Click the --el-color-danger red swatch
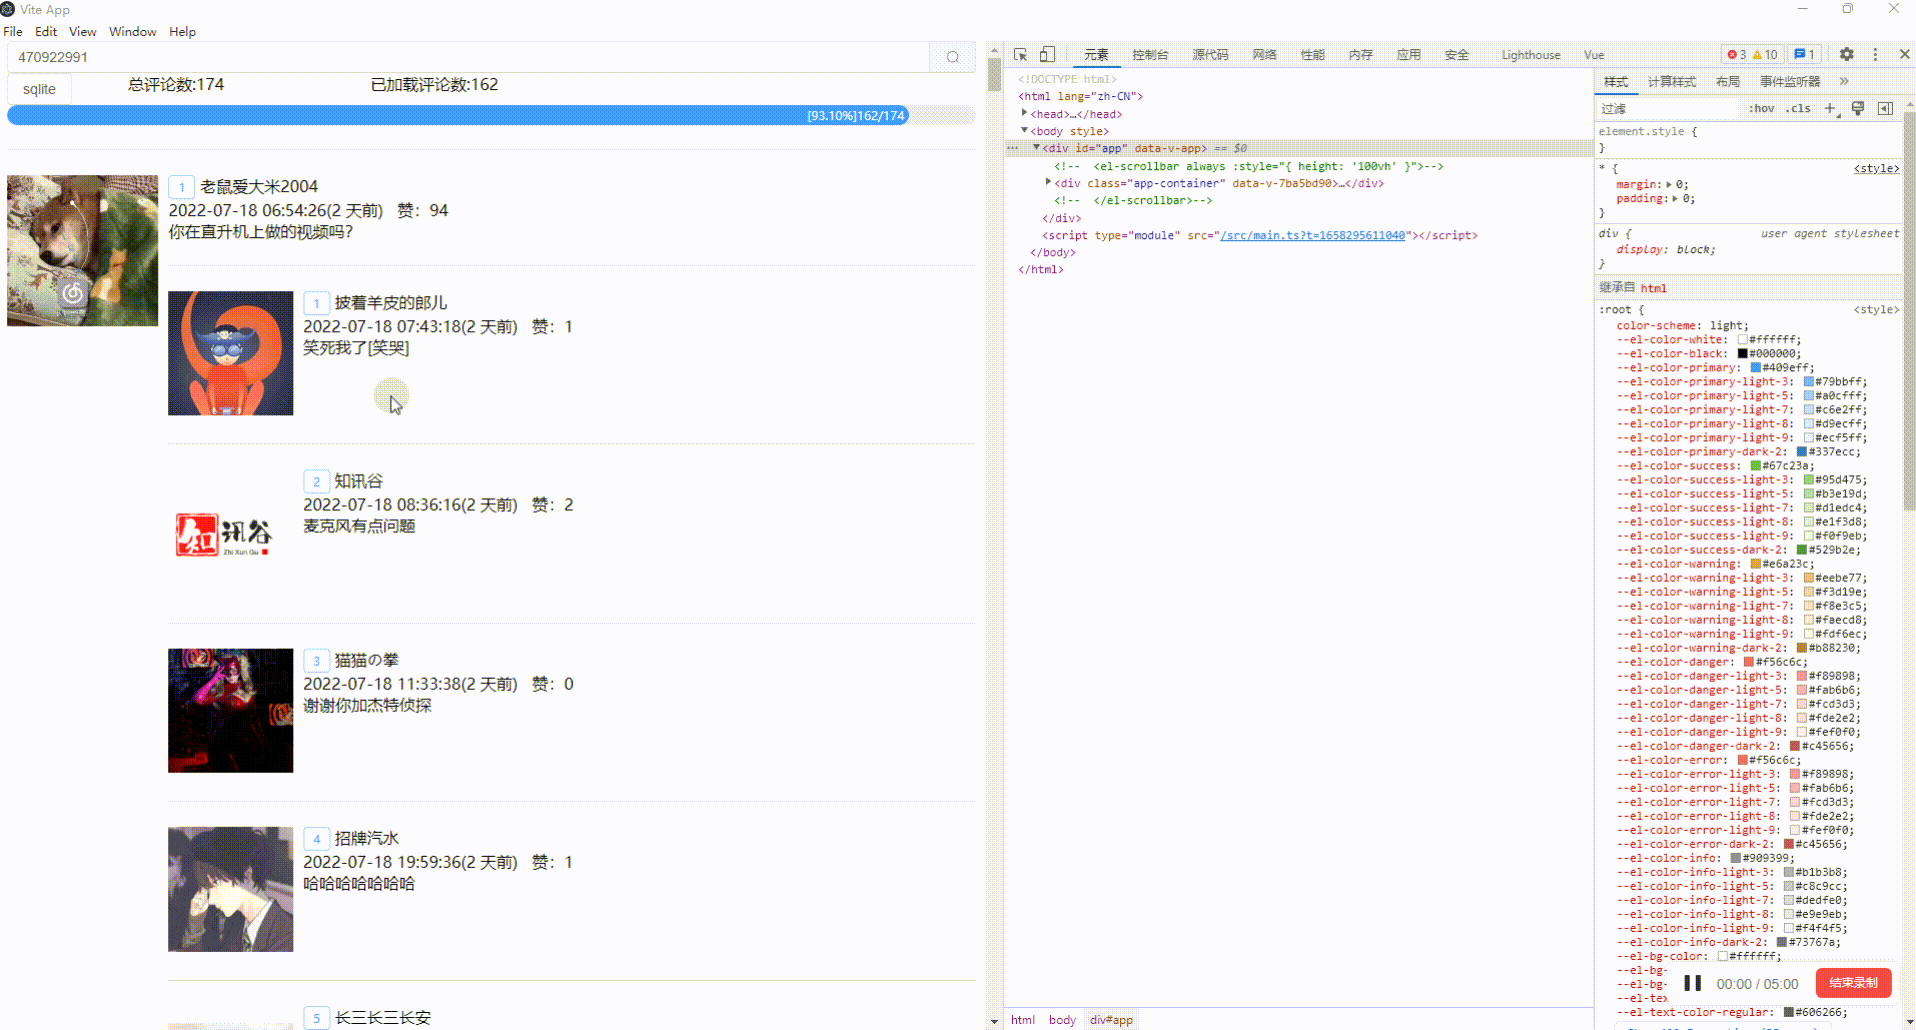Image resolution: width=1916 pixels, height=1030 pixels. (1748, 661)
